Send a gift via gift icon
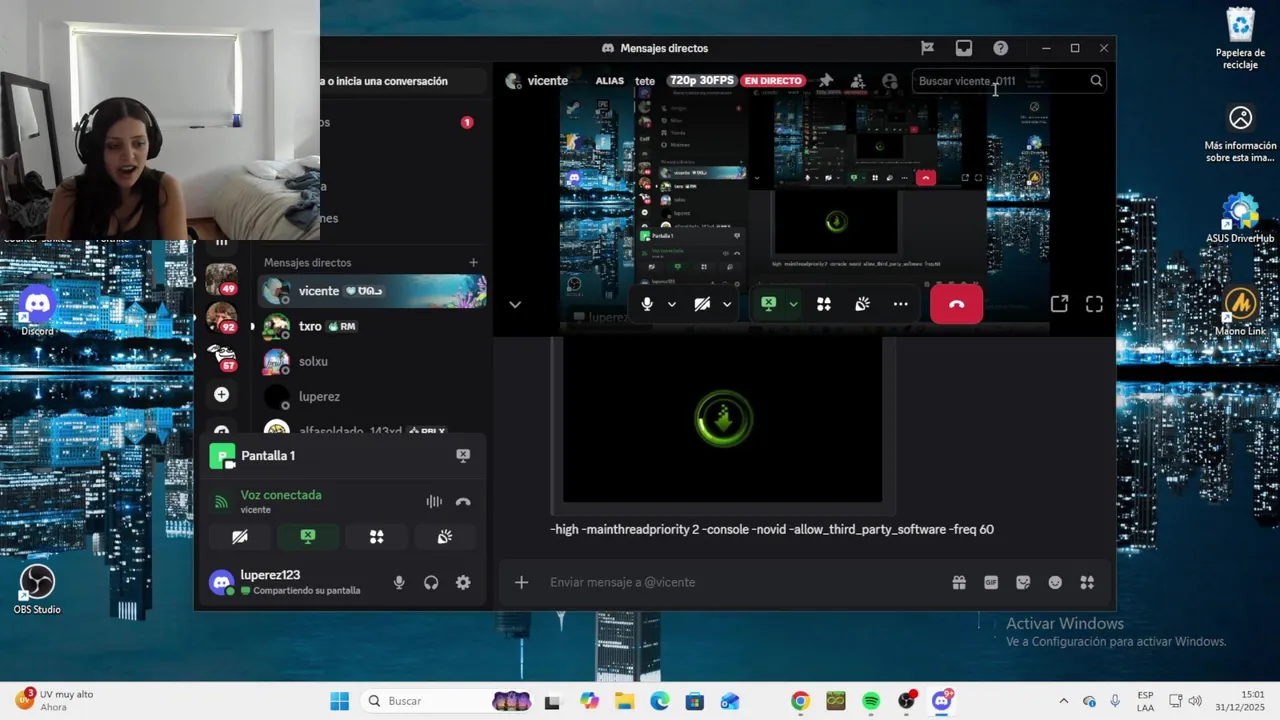Image resolution: width=1280 pixels, height=720 pixels. (959, 582)
